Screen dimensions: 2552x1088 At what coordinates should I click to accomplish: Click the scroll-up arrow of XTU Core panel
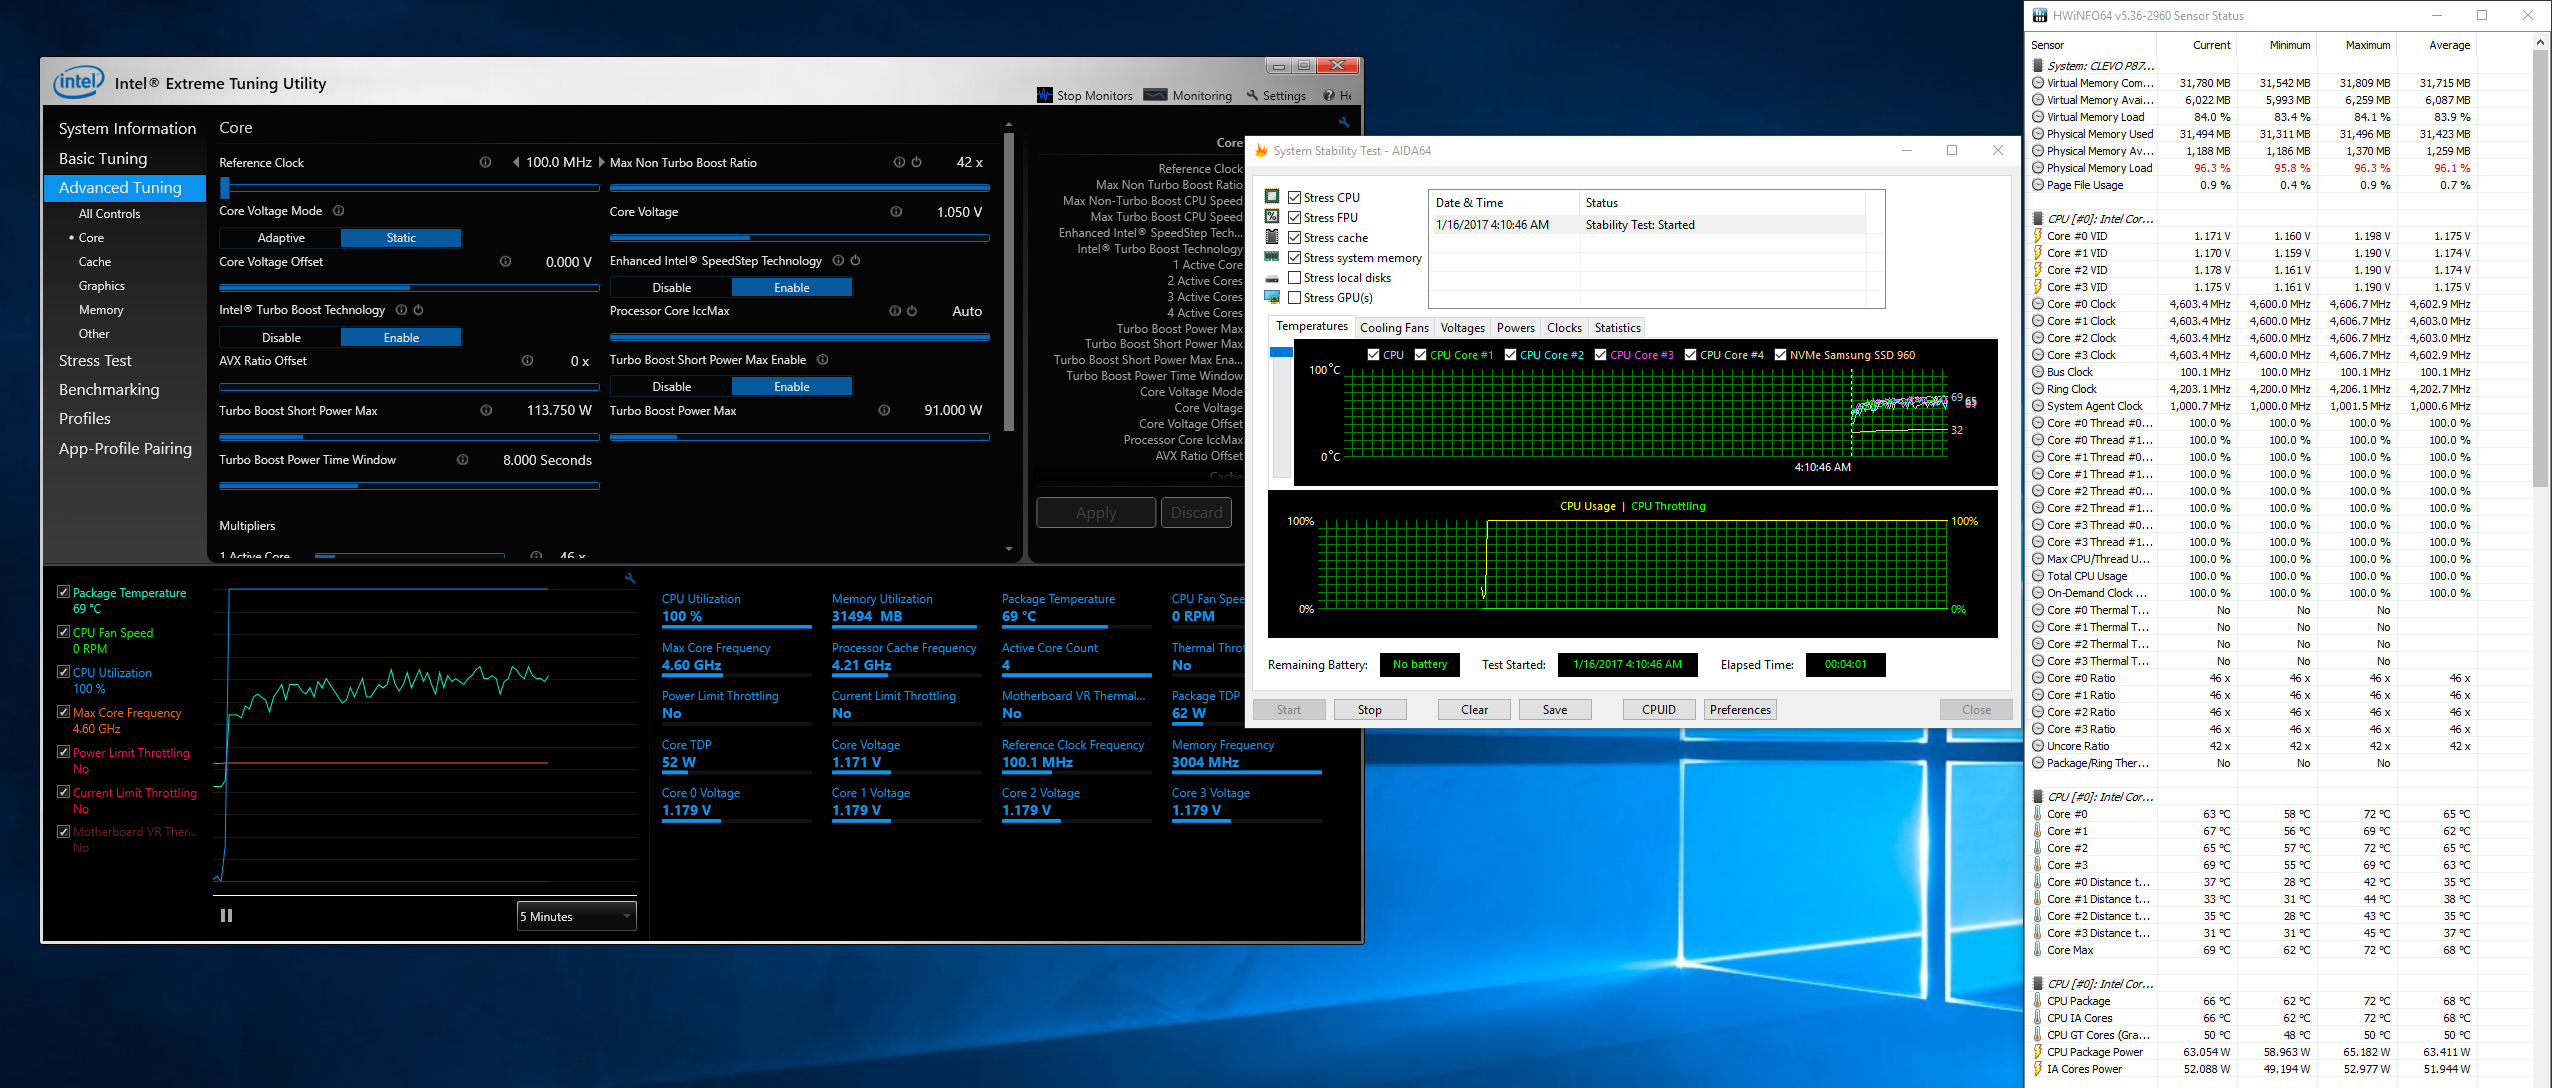click(1008, 125)
